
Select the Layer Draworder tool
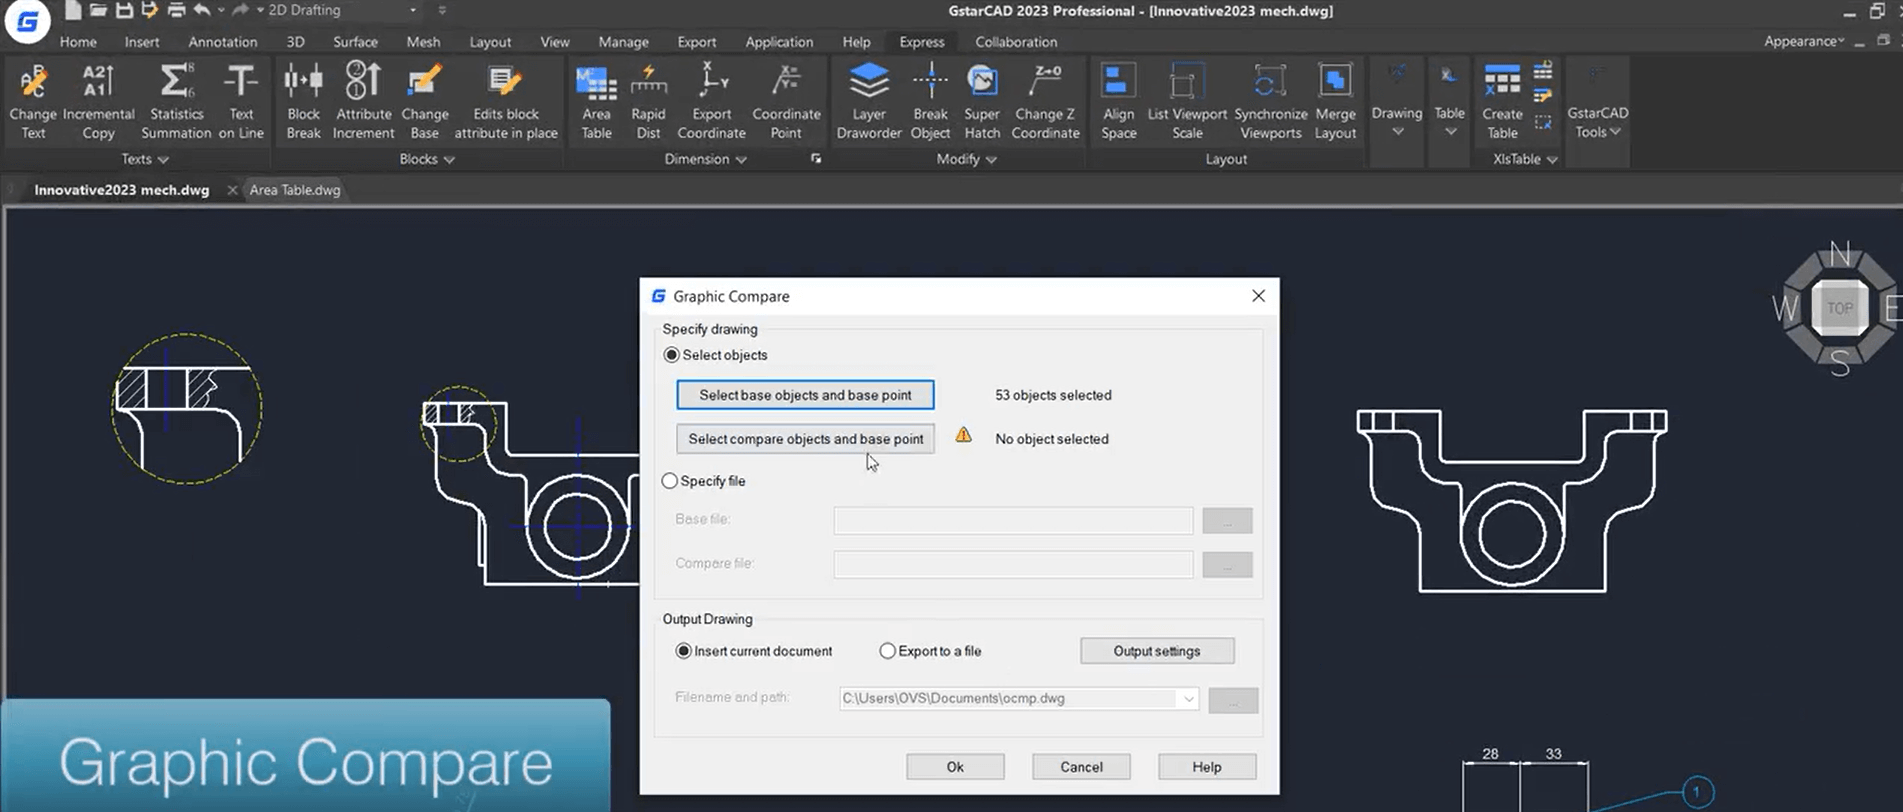click(x=868, y=101)
